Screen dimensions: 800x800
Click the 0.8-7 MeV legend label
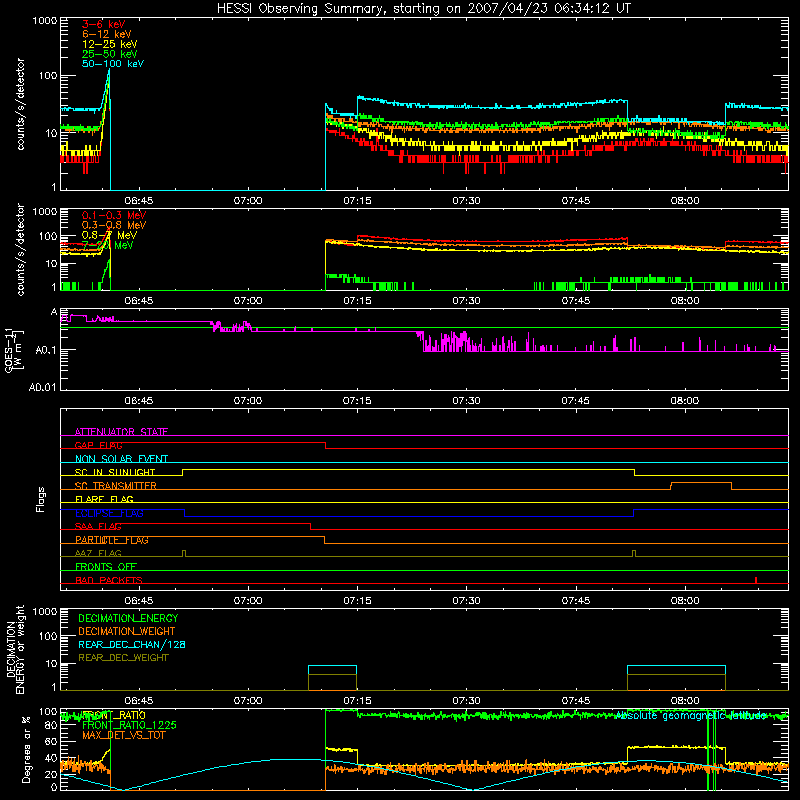(109, 235)
